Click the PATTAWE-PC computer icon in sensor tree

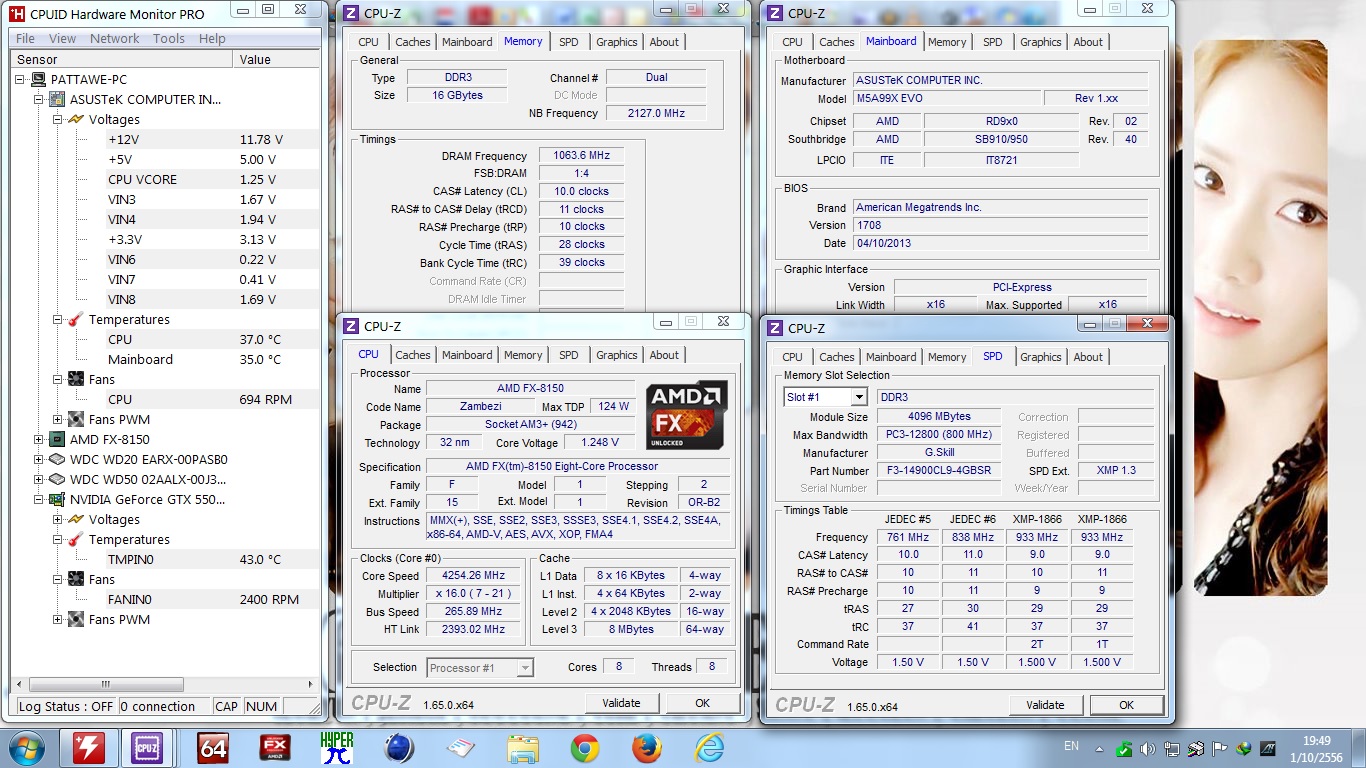40,79
